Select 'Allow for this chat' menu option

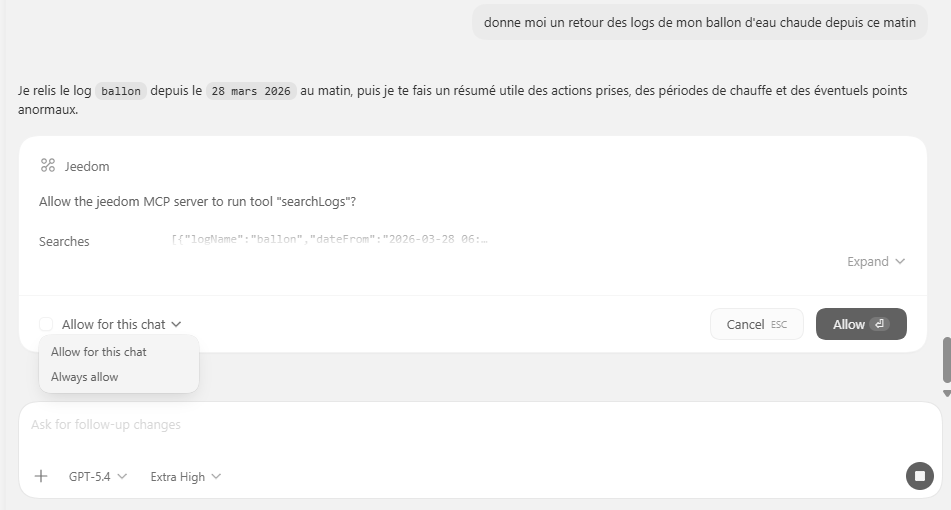99,352
